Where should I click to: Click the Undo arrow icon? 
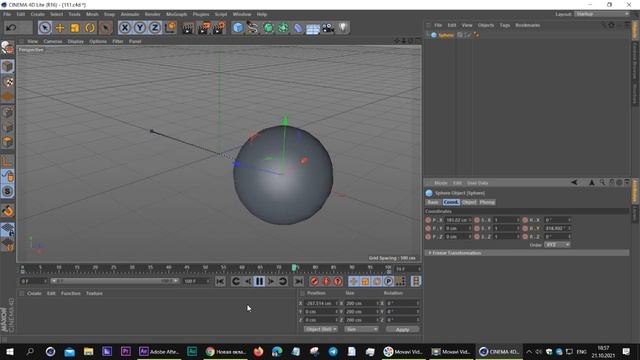pos(11,28)
